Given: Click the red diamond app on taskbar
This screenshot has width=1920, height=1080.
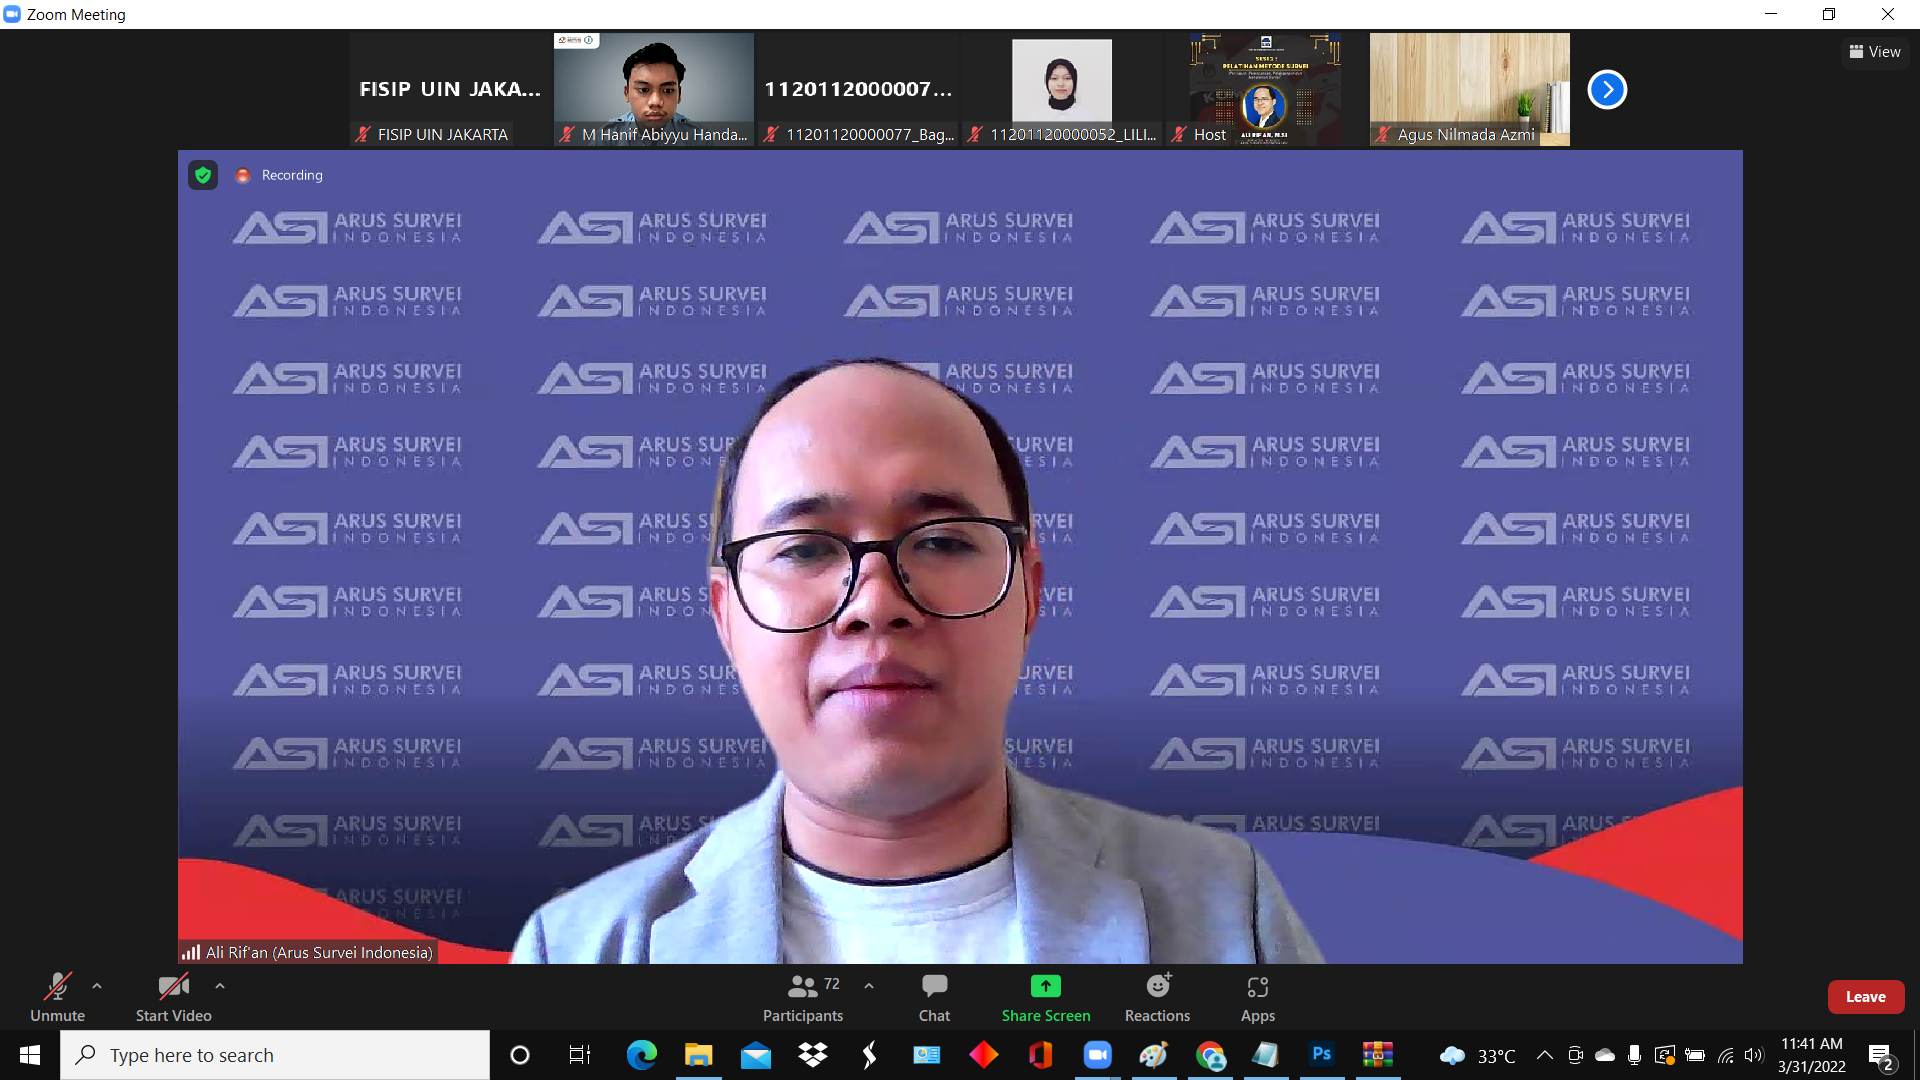Looking at the screenshot, I should [x=984, y=1055].
